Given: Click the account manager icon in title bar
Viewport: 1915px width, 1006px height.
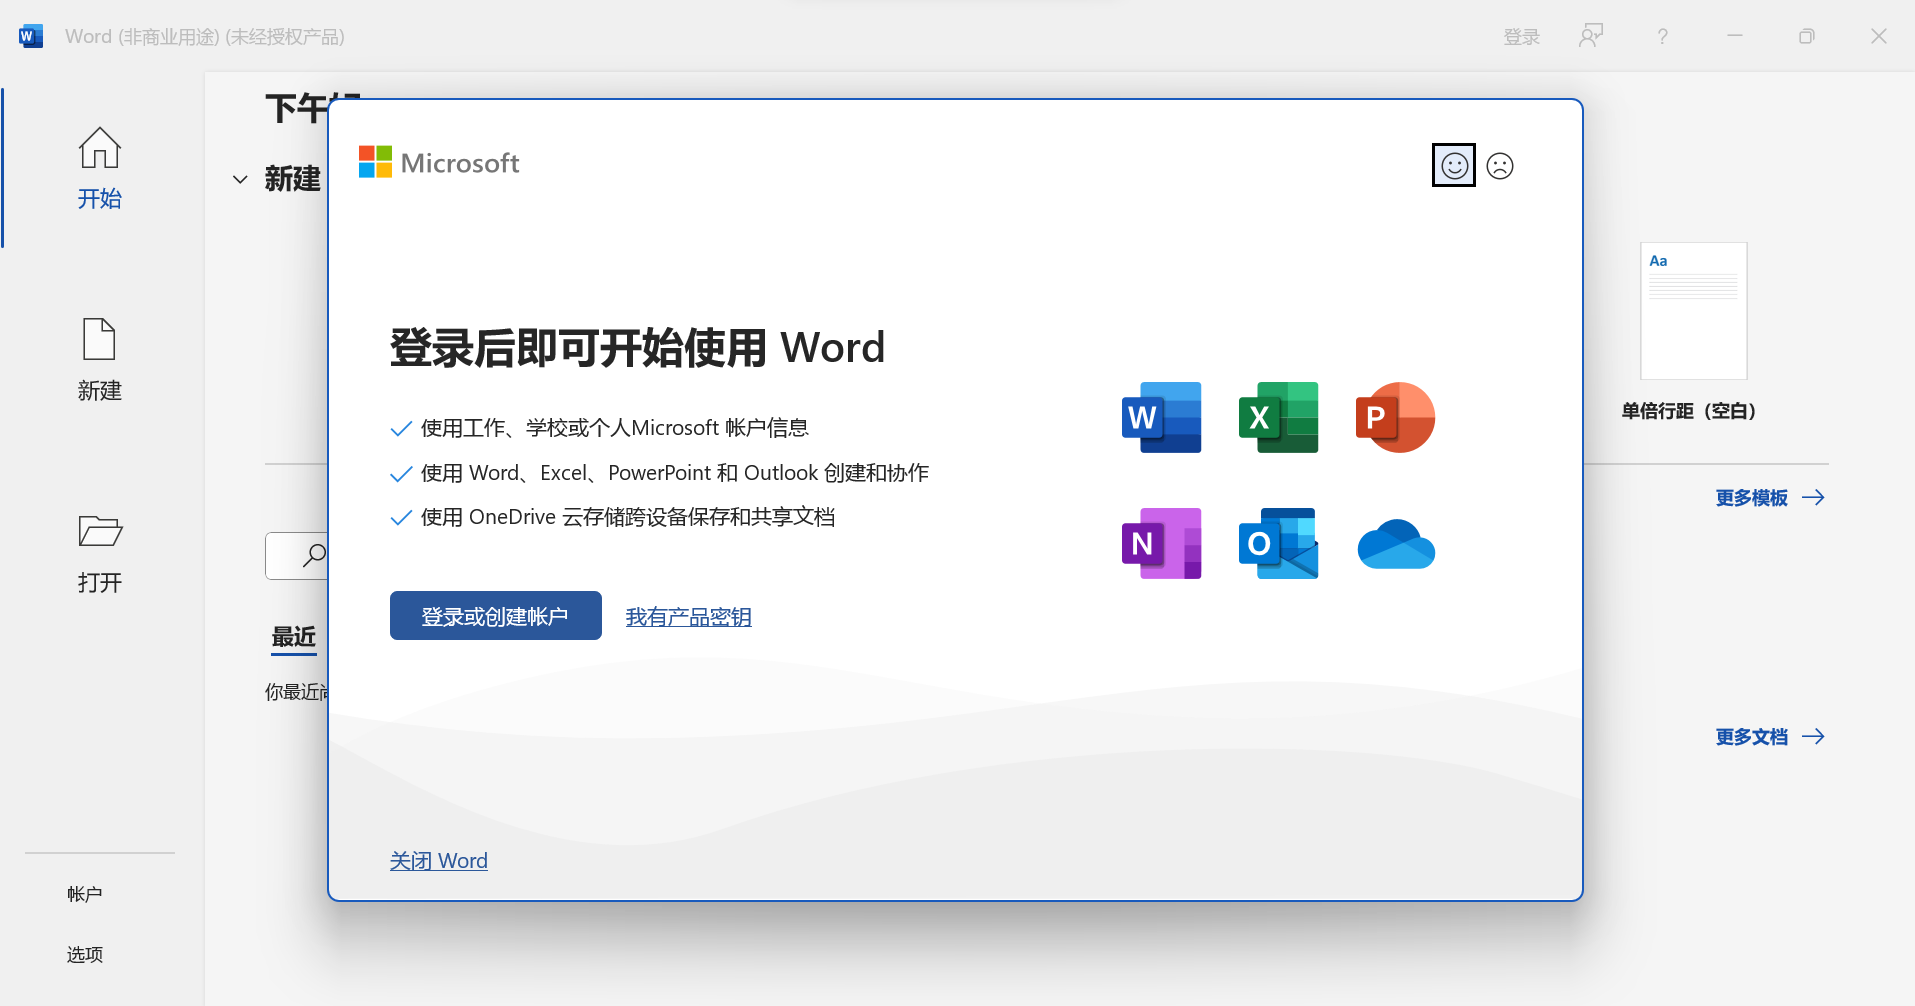Looking at the screenshot, I should point(1591,36).
